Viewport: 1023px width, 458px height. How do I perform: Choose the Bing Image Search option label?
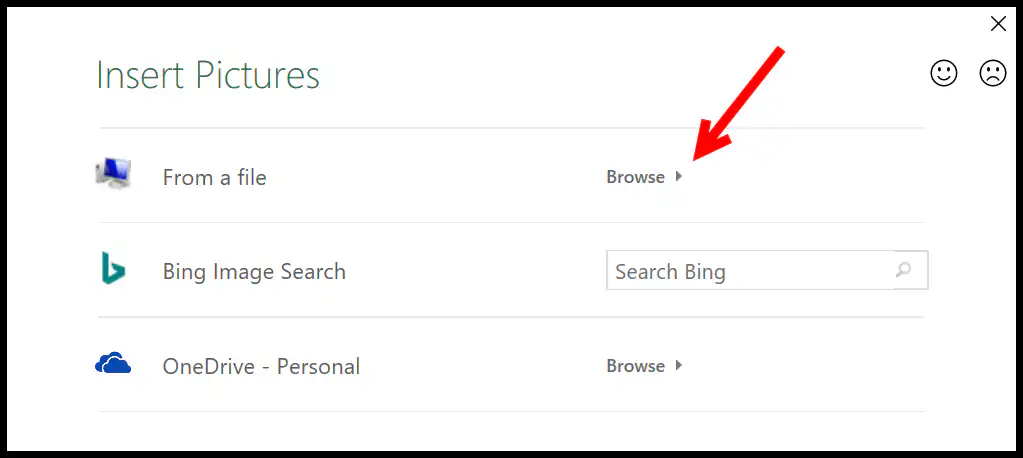[254, 271]
